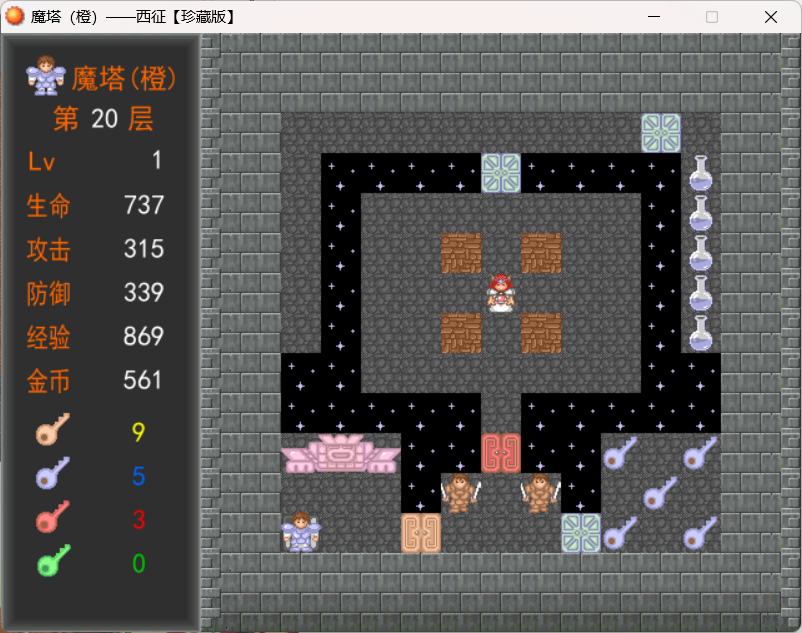Click the 经验 value 869

pyautogui.click(x=143, y=336)
